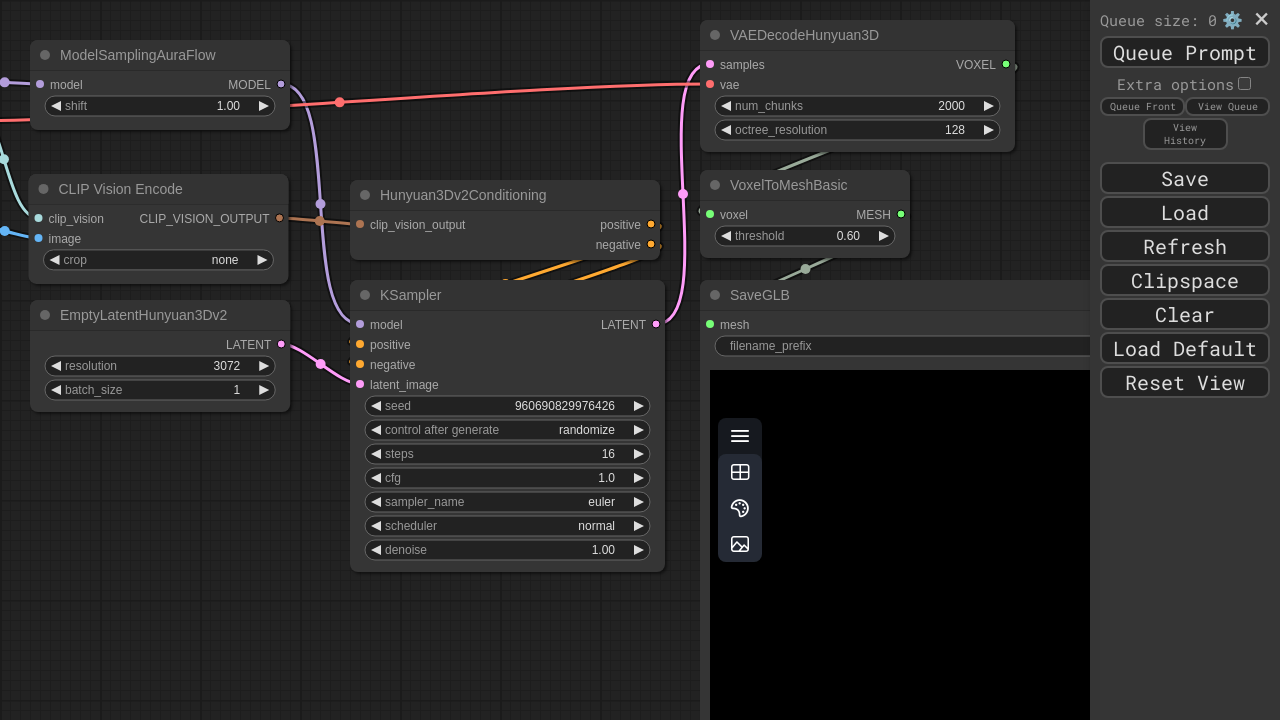Click the View Queue button
This screenshot has height=720, width=1280.
(x=1227, y=107)
